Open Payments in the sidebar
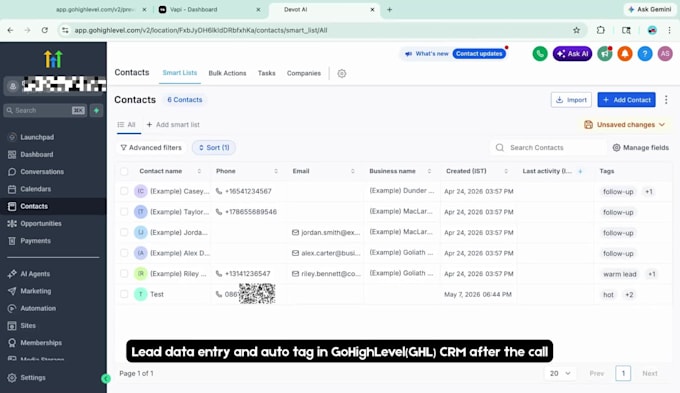Viewport: 680px width, 393px height. click(x=36, y=241)
